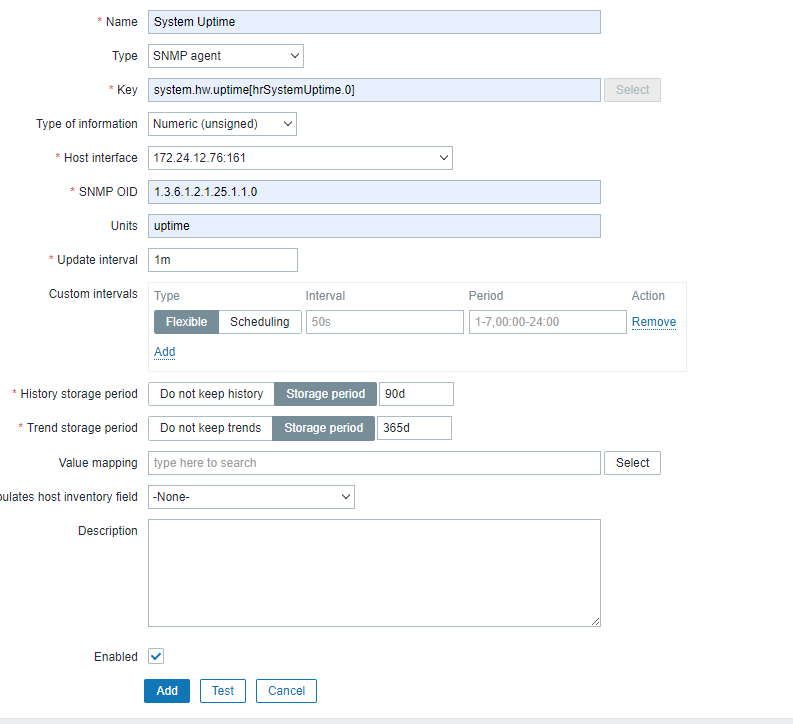Click the Period field with 1-7,00:00-24:00 placeholder

coord(547,322)
